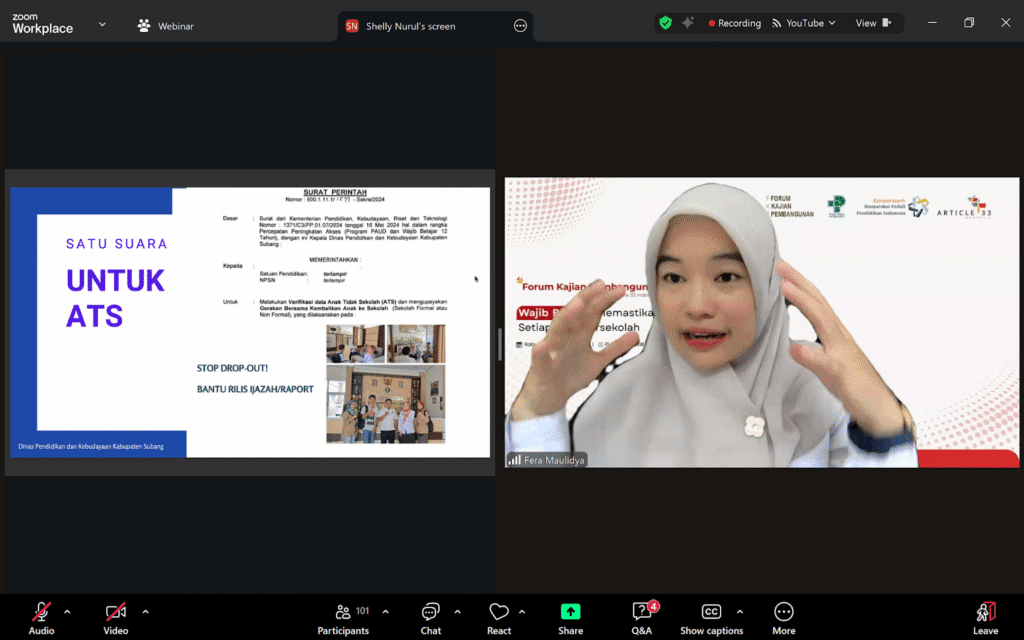Click the green Share screen icon

click(x=570, y=610)
